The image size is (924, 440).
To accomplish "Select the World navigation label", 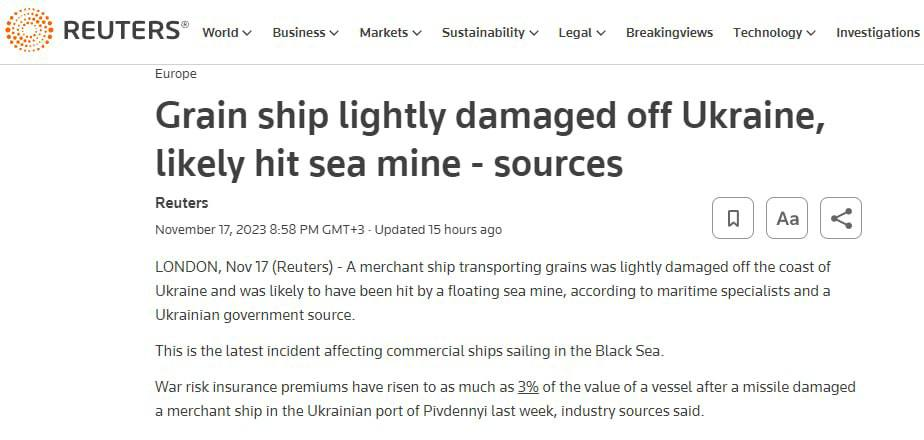I will click(220, 32).
